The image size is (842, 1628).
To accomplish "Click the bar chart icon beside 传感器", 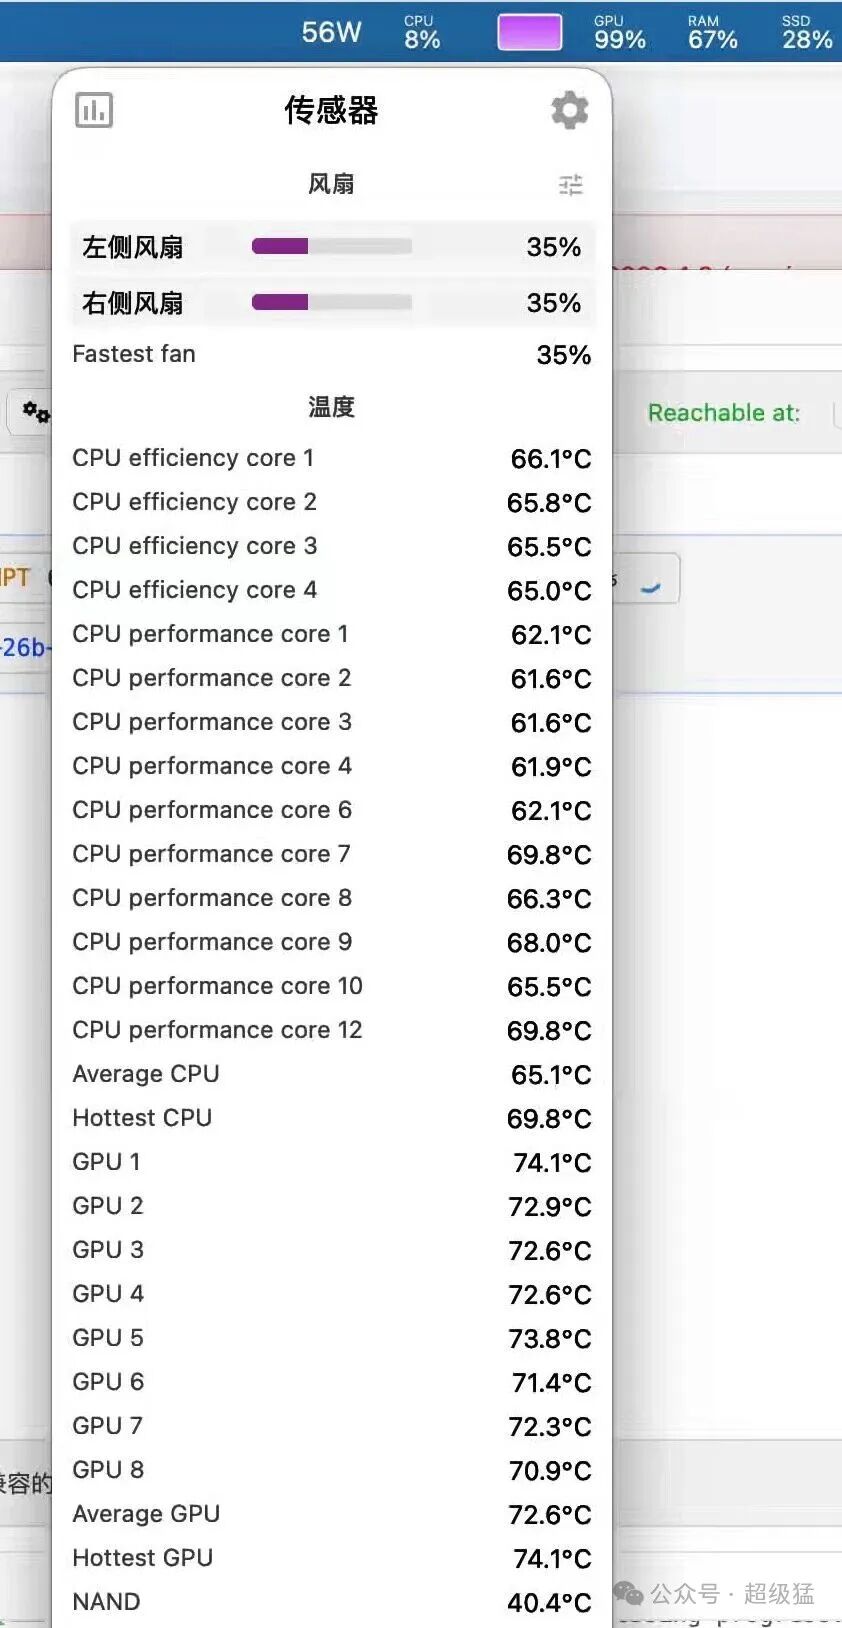I will pyautogui.click(x=94, y=110).
